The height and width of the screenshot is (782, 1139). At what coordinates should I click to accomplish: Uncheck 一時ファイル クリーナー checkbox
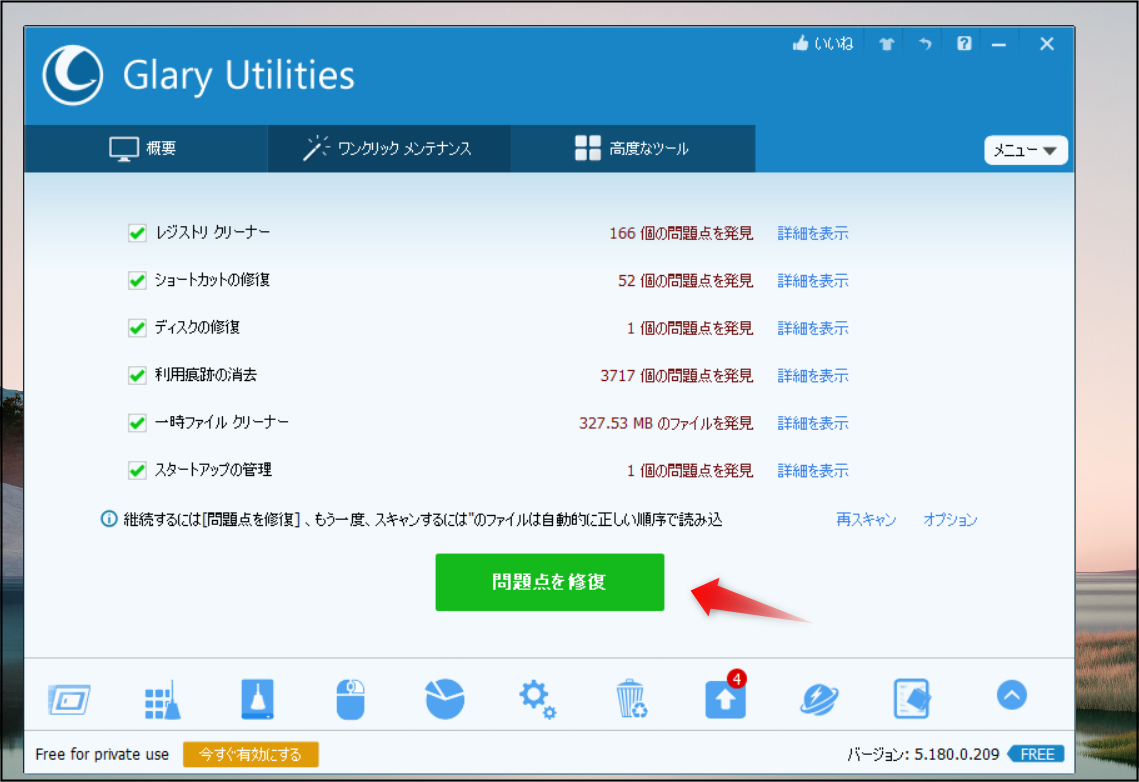click(137, 423)
